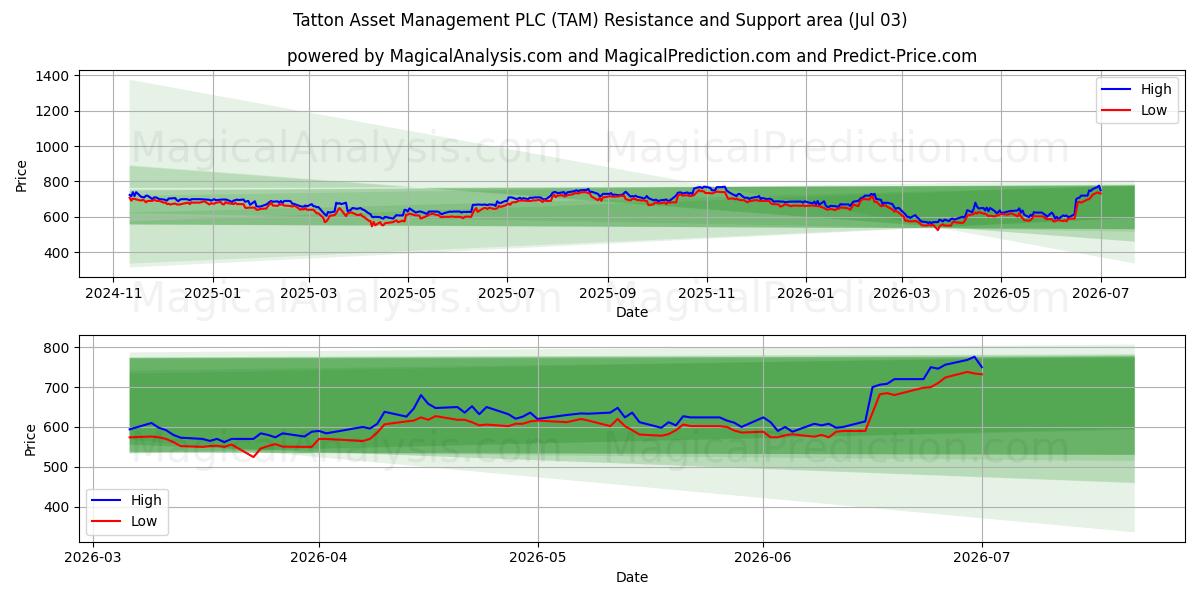Click the 500 price tick on bottom chart

[56, 468]
